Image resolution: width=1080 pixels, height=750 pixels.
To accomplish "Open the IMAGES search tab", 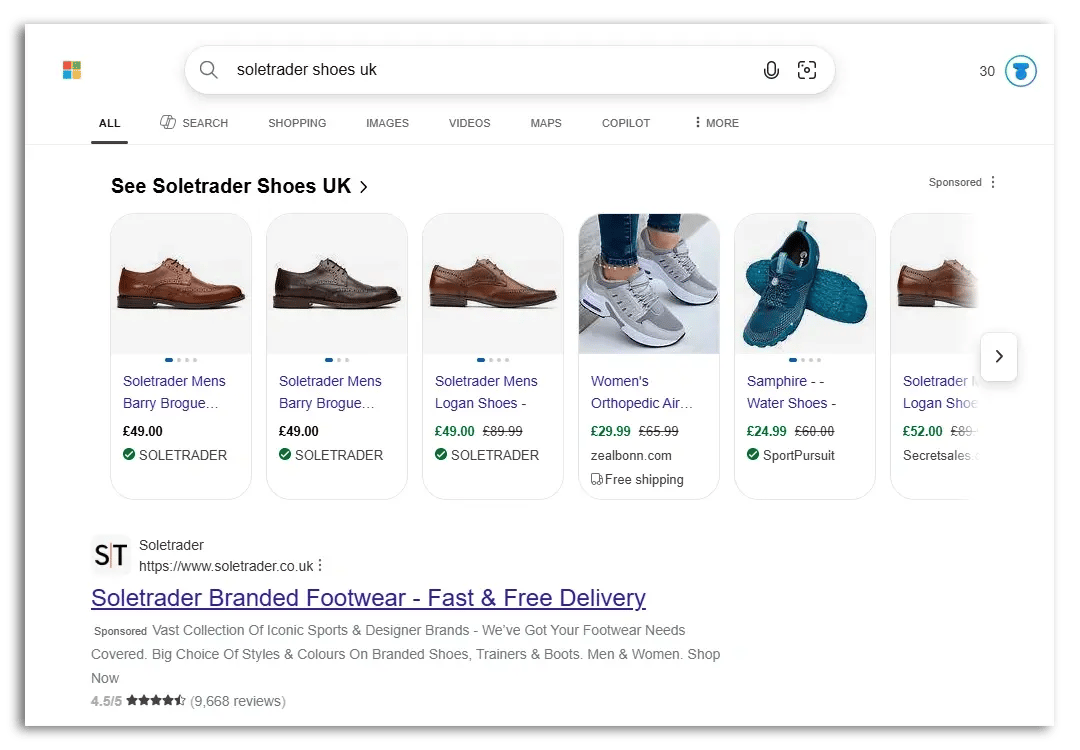I will [x=387, y=123].
